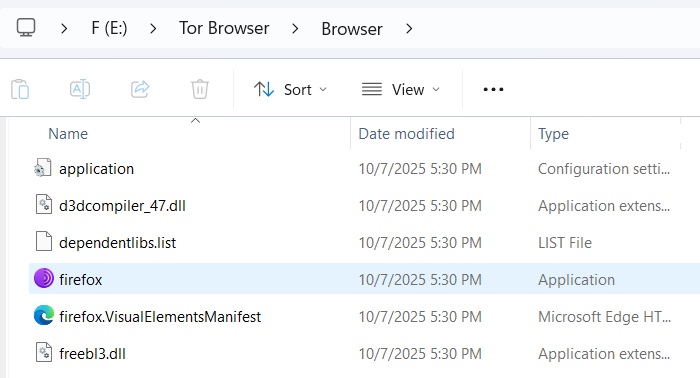Screen dimensions: 700x378
Task: Click date modified of firefox.VisualElementsManifest row
Action: coord(420,317)
